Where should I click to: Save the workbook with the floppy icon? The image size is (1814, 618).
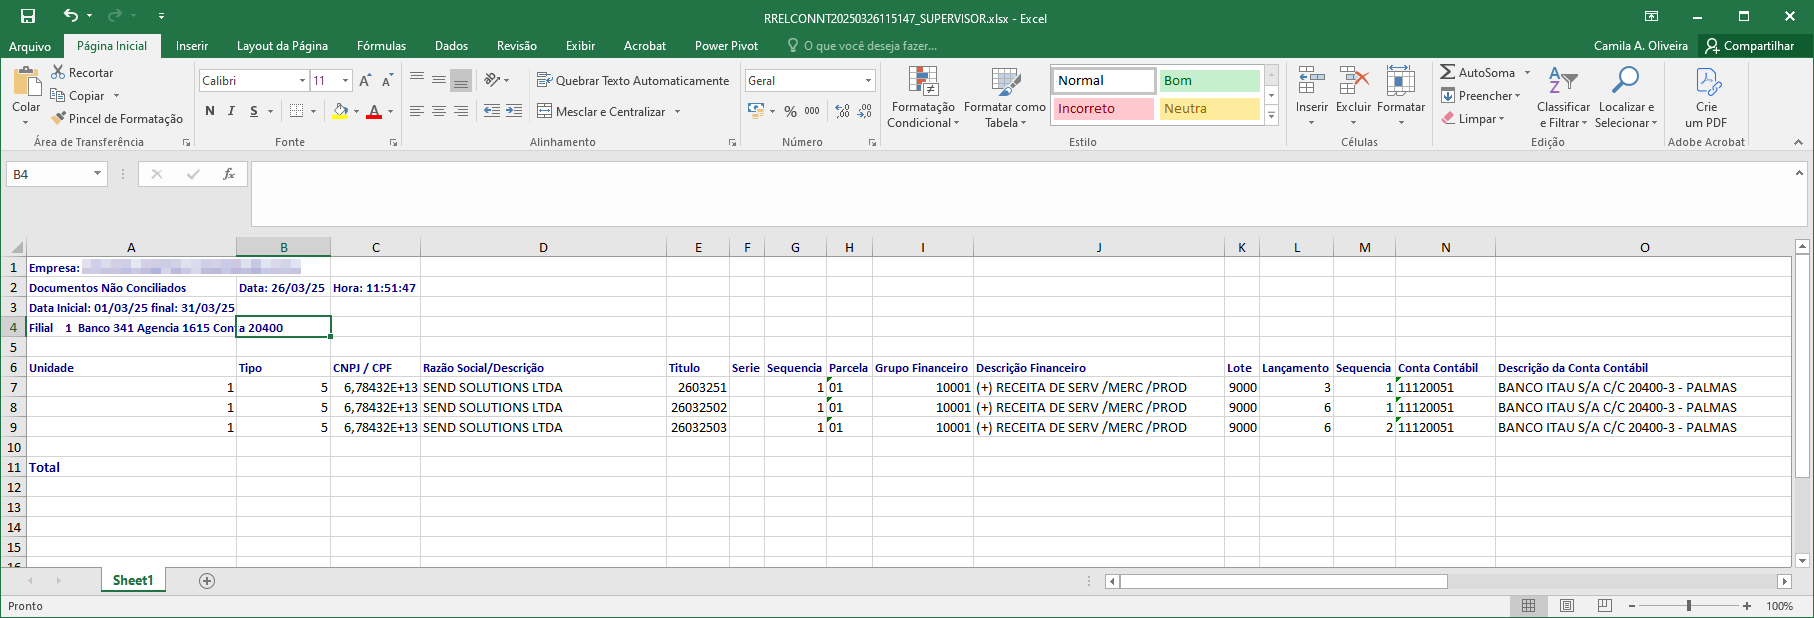pos(28,16)
